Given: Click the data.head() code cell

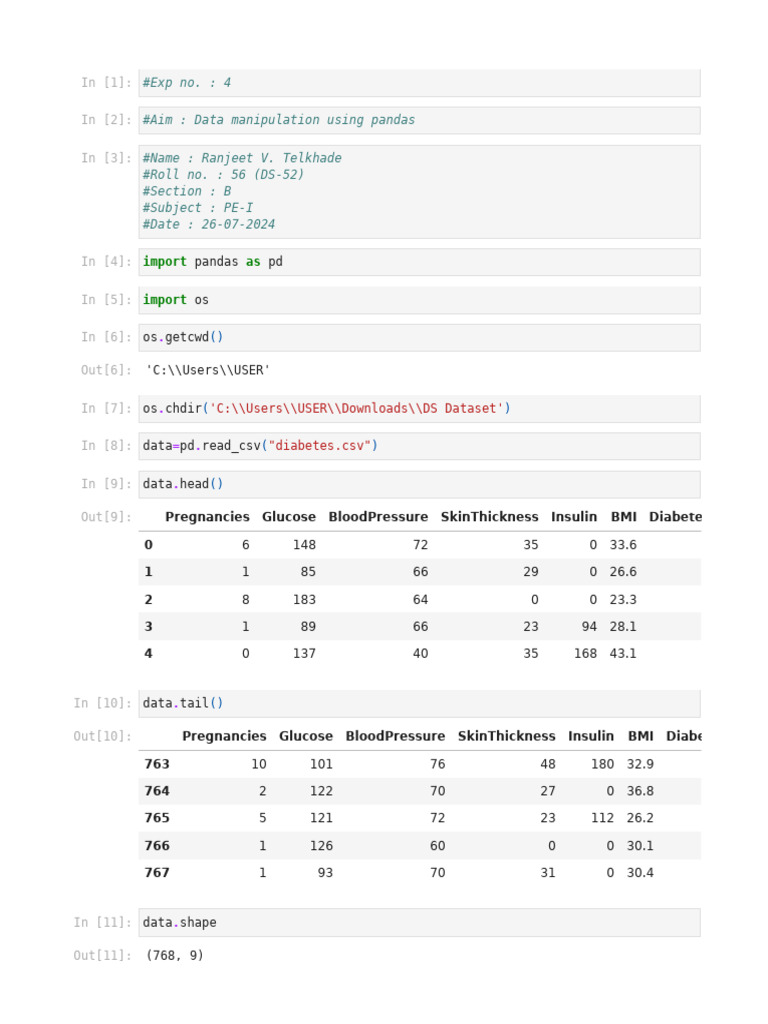Looking at the screenshot, I should tap(419, 484).
